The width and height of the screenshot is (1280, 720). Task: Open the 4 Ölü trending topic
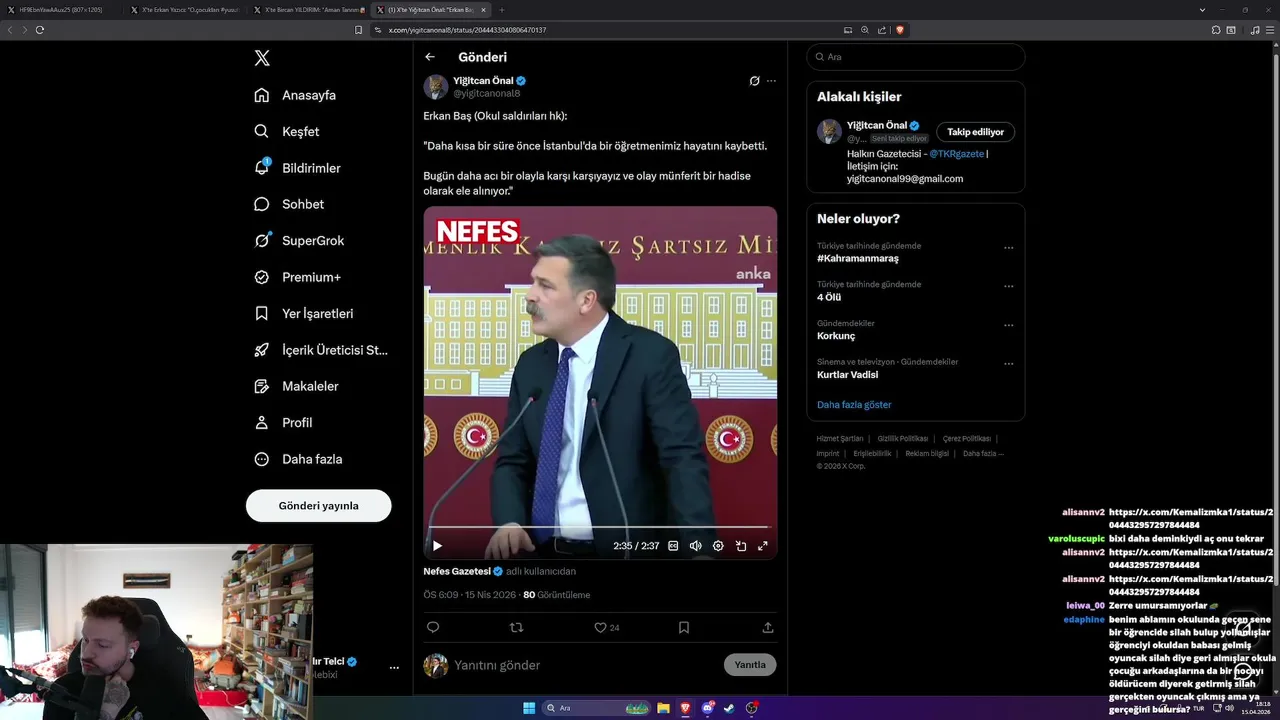coord(829,297)
